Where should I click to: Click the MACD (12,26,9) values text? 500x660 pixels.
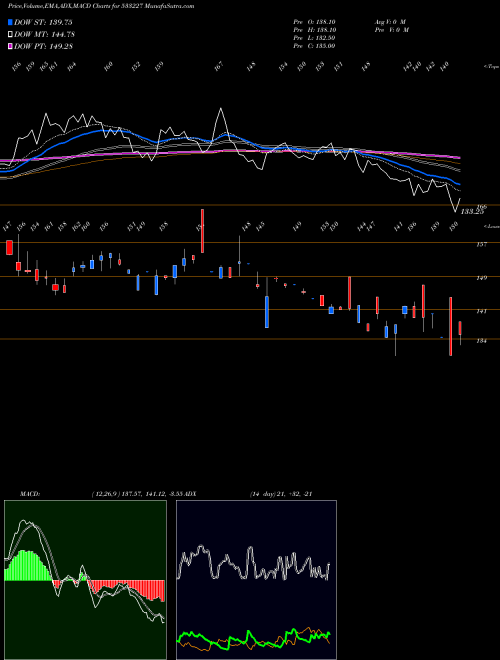click(x=136, y=494)
